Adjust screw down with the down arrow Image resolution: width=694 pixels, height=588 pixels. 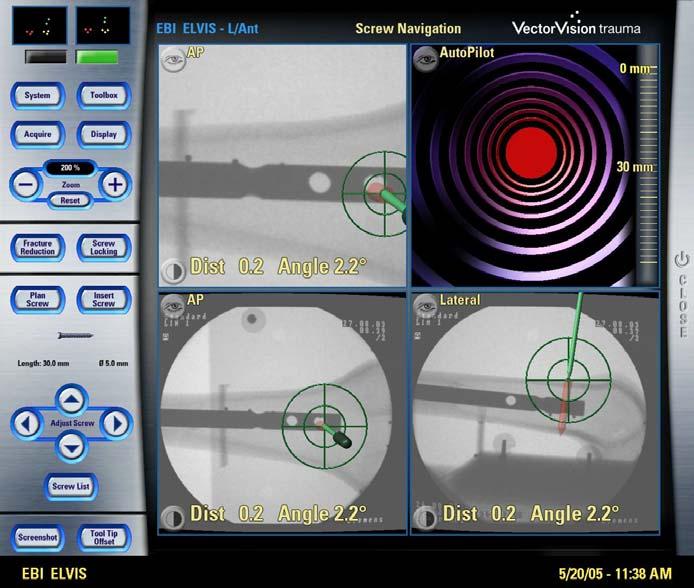71,448
